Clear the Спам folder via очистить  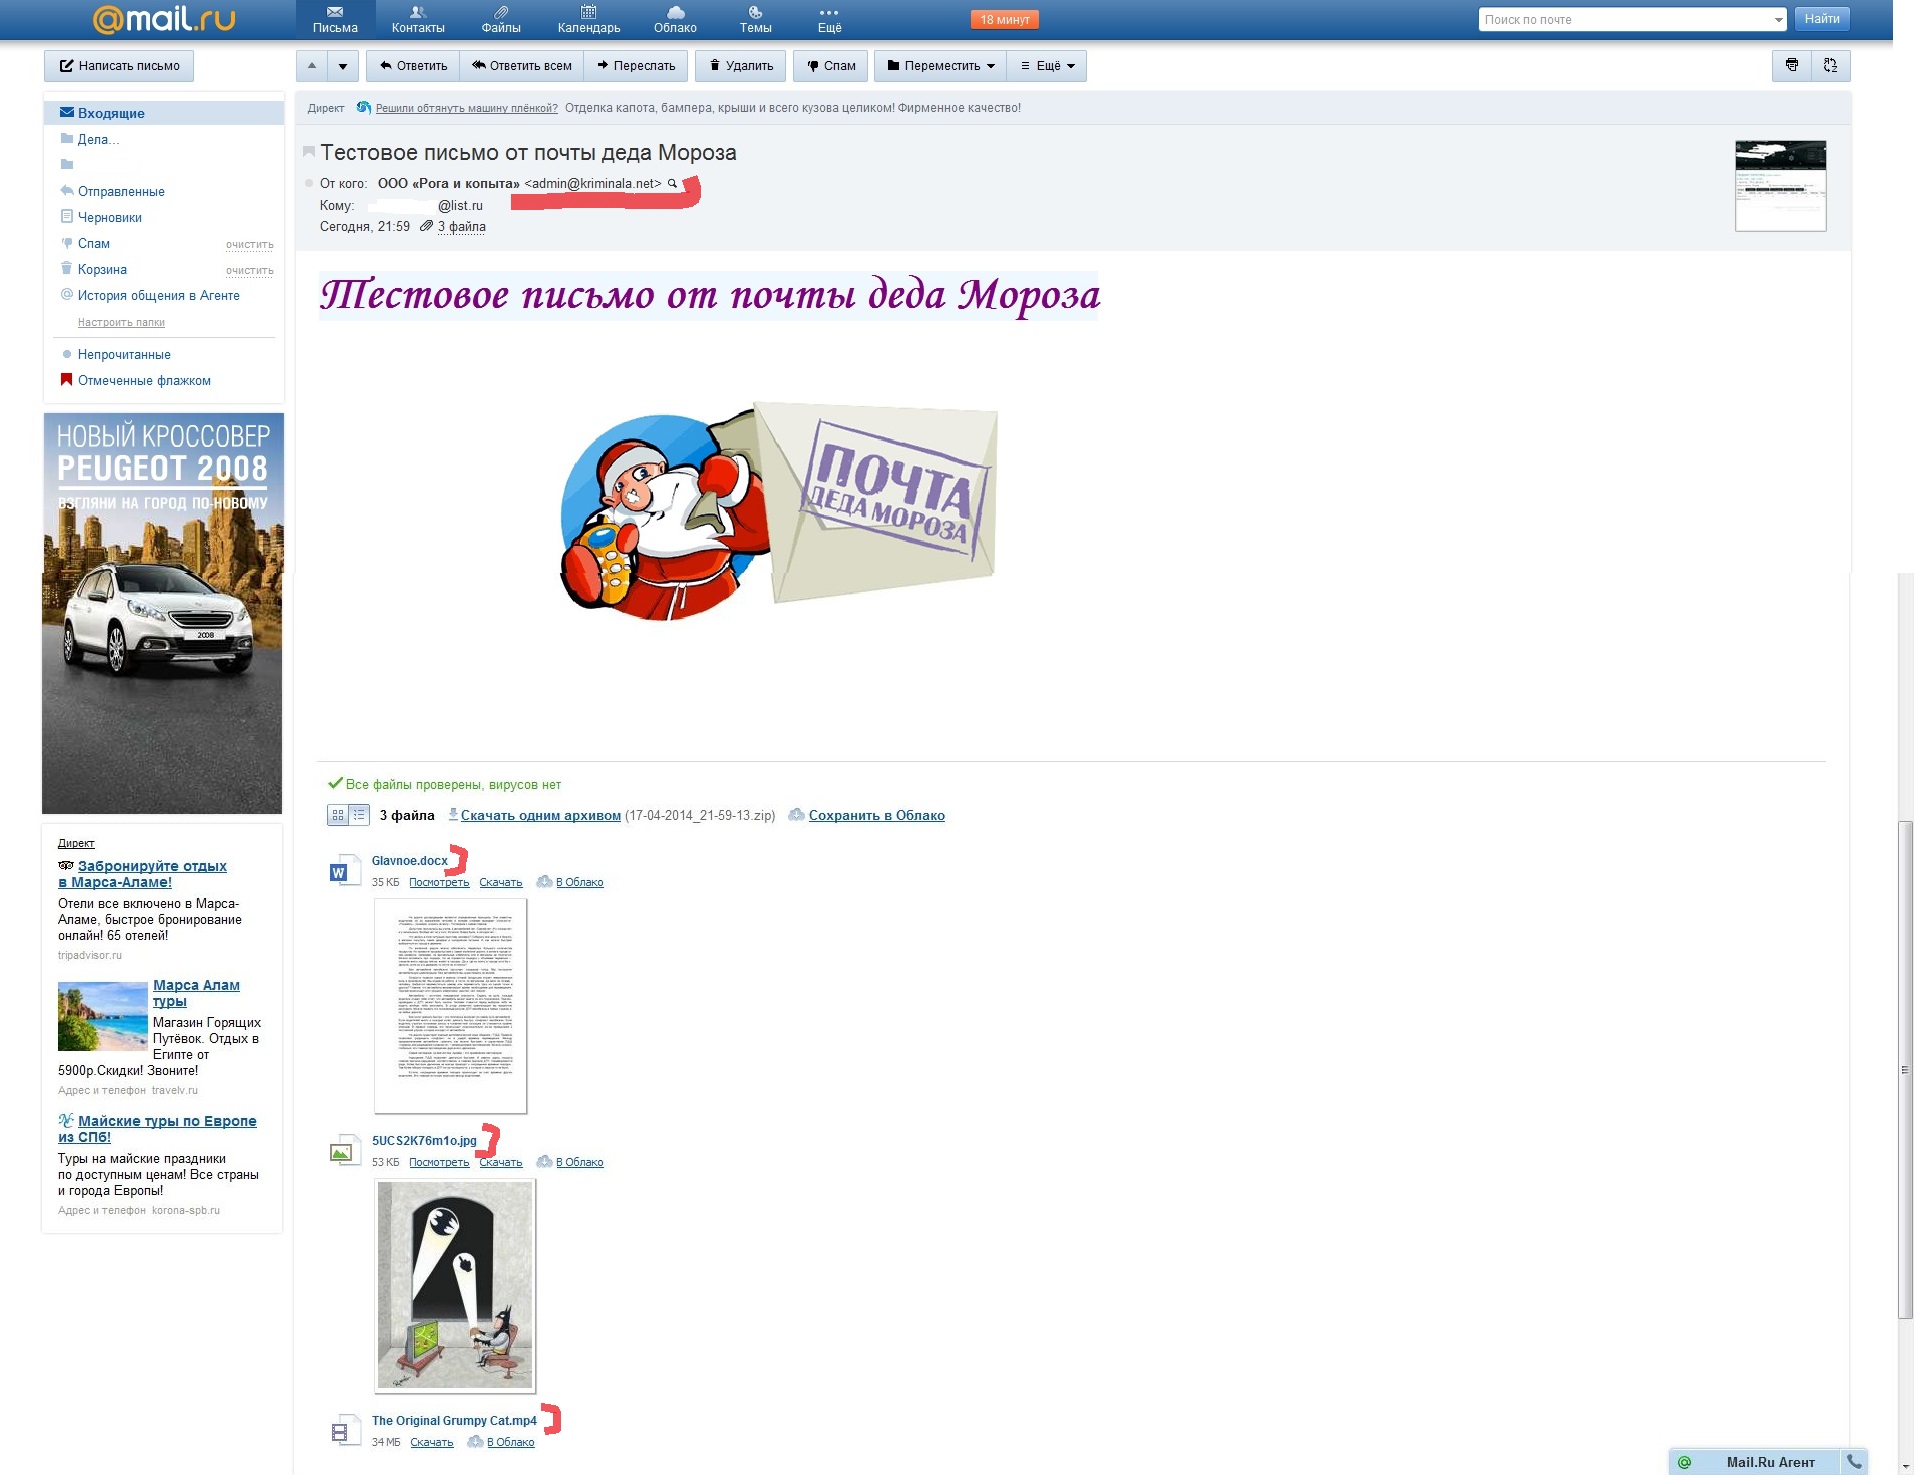tap(249, 245)
